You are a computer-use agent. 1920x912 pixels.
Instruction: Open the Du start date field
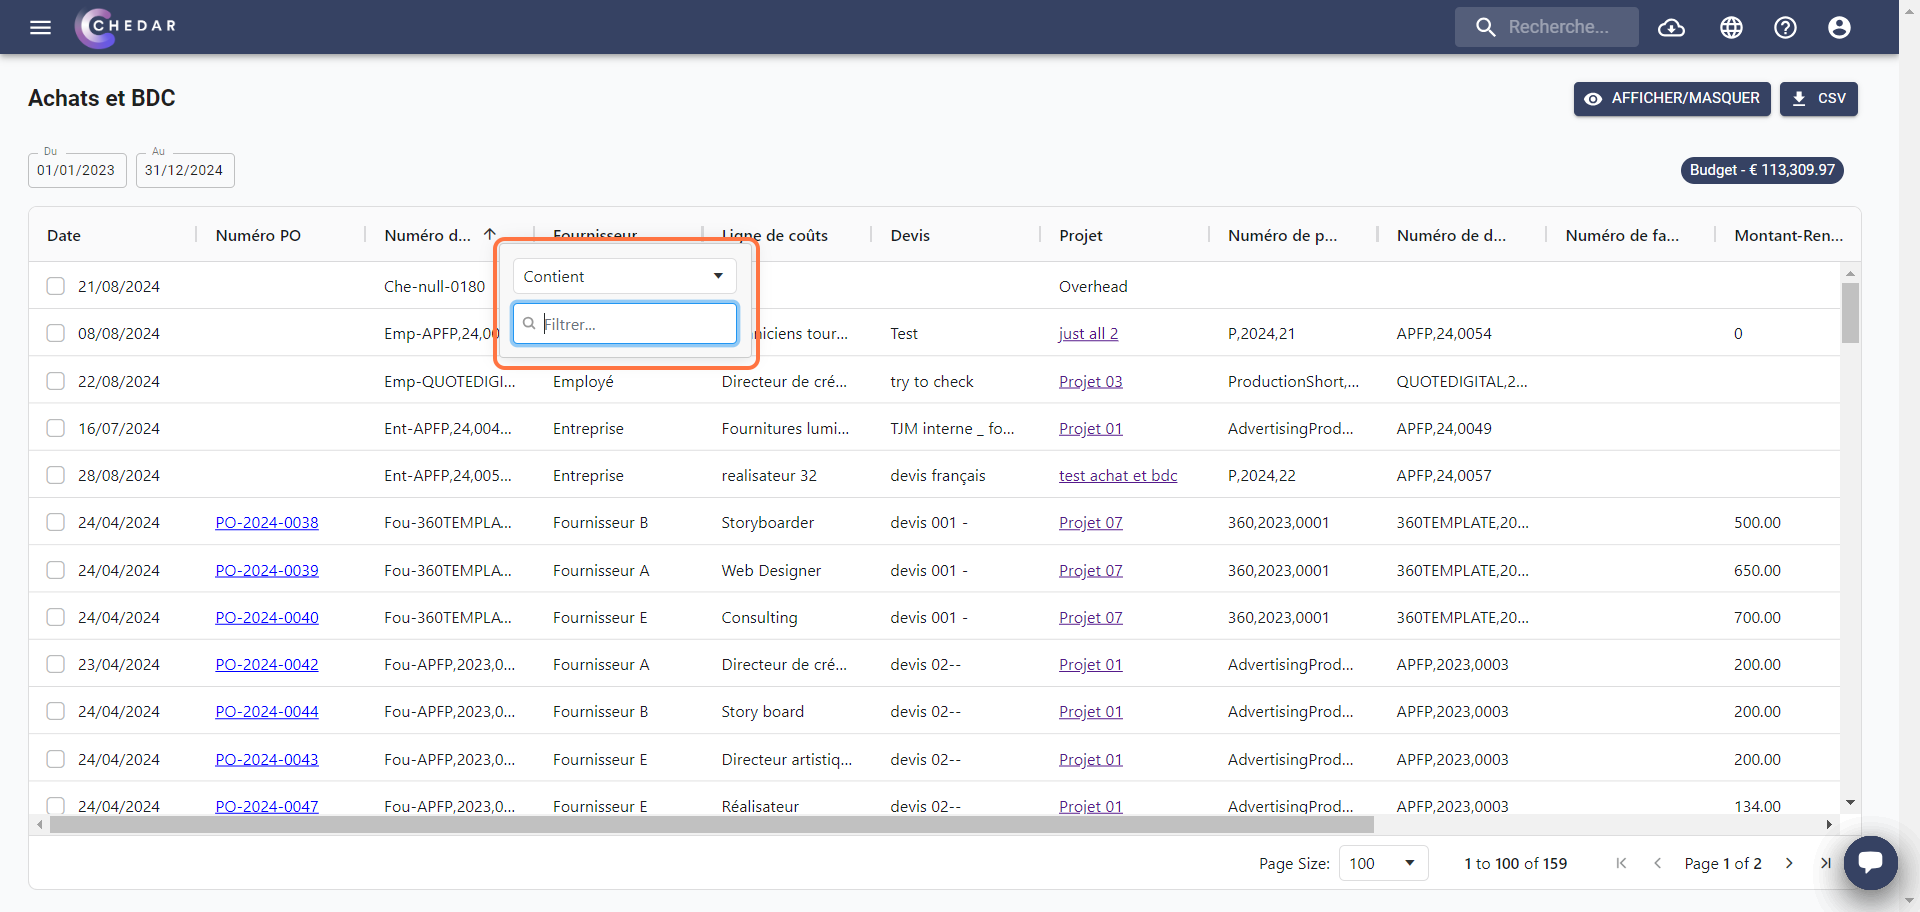point(77,170)
